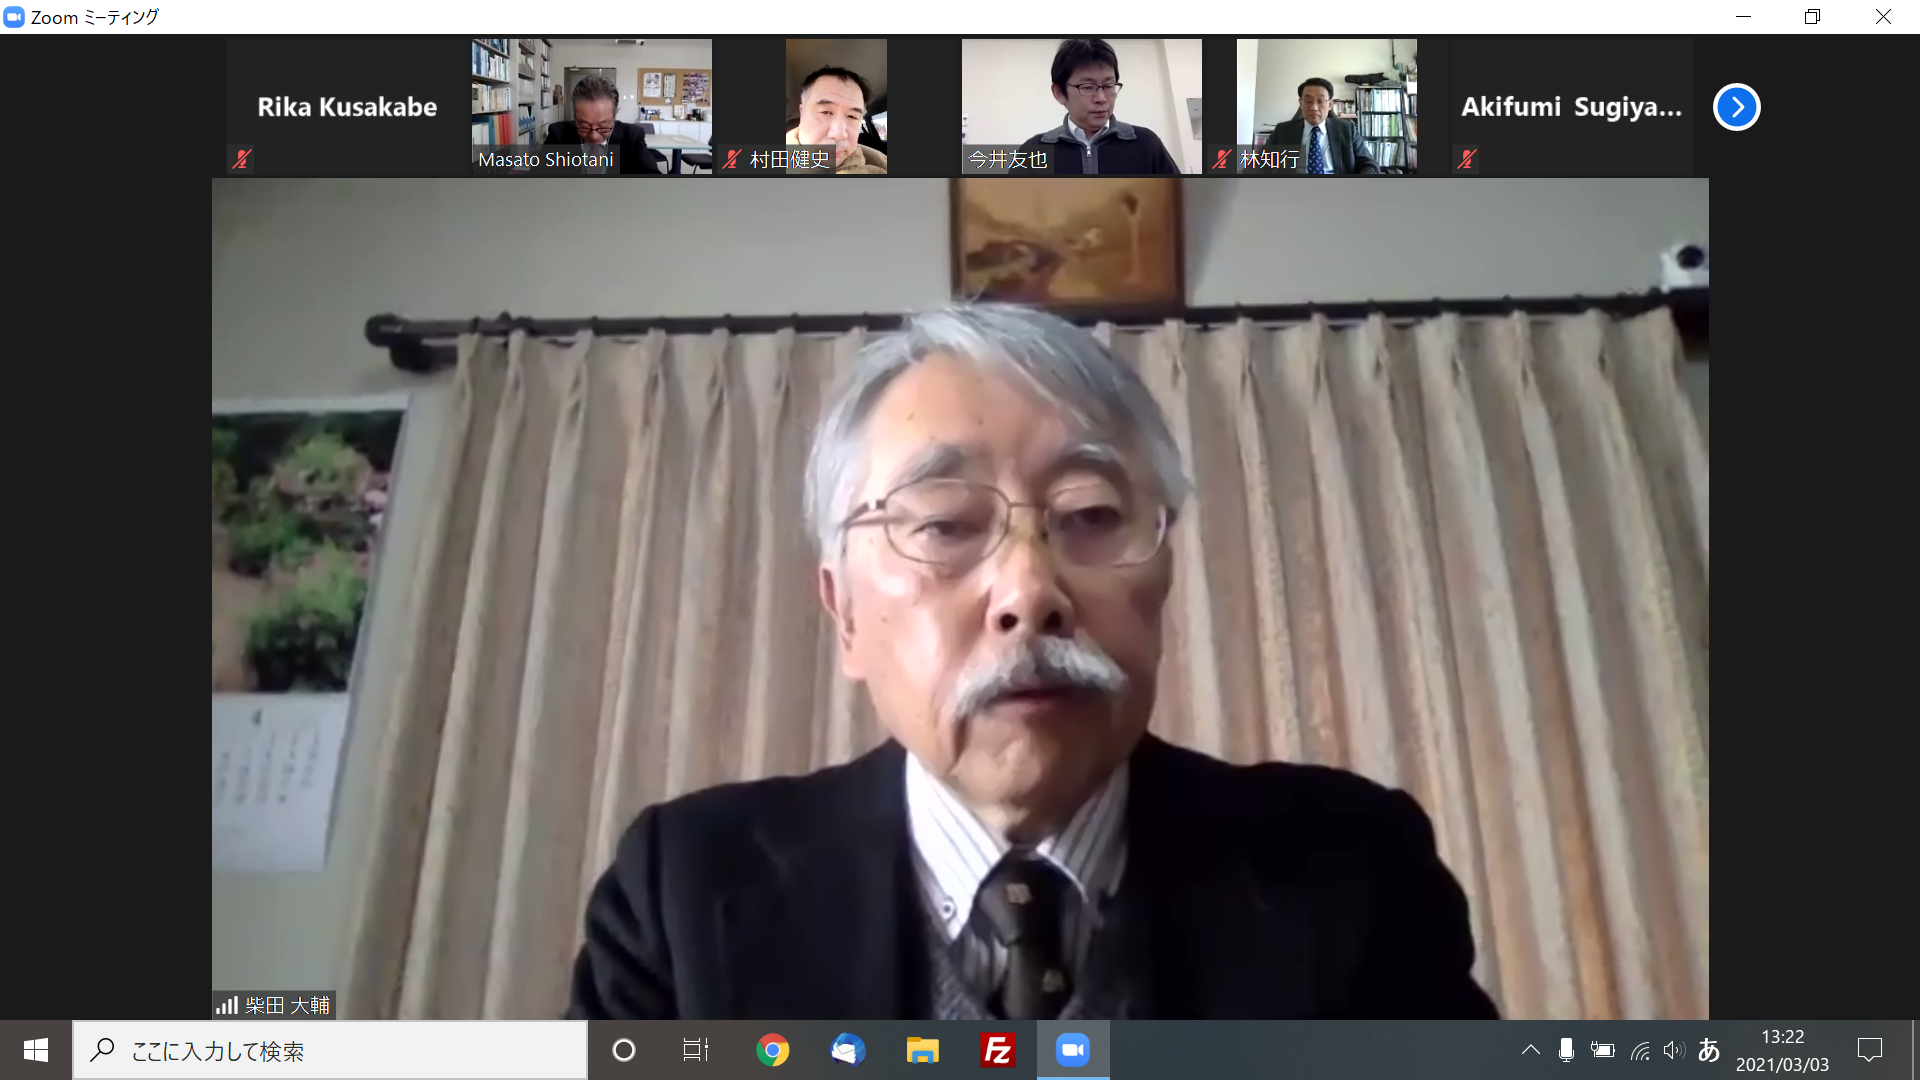The image size is (1920, 1080).
Task: Click muted mic icon next to 村田健史
Action: click(x=732, y=159)
